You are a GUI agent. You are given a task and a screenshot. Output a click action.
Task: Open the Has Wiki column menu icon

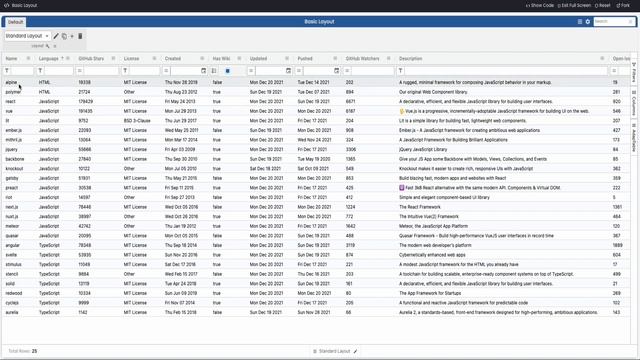(239, 58)
